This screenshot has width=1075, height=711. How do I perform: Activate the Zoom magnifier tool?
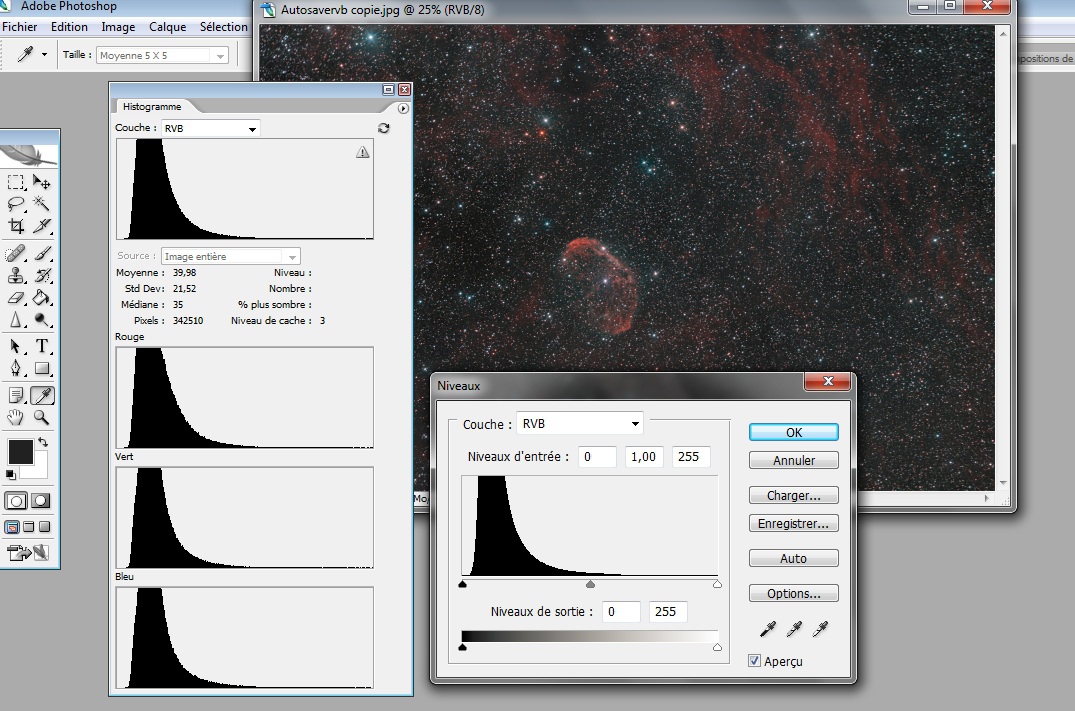42,417
